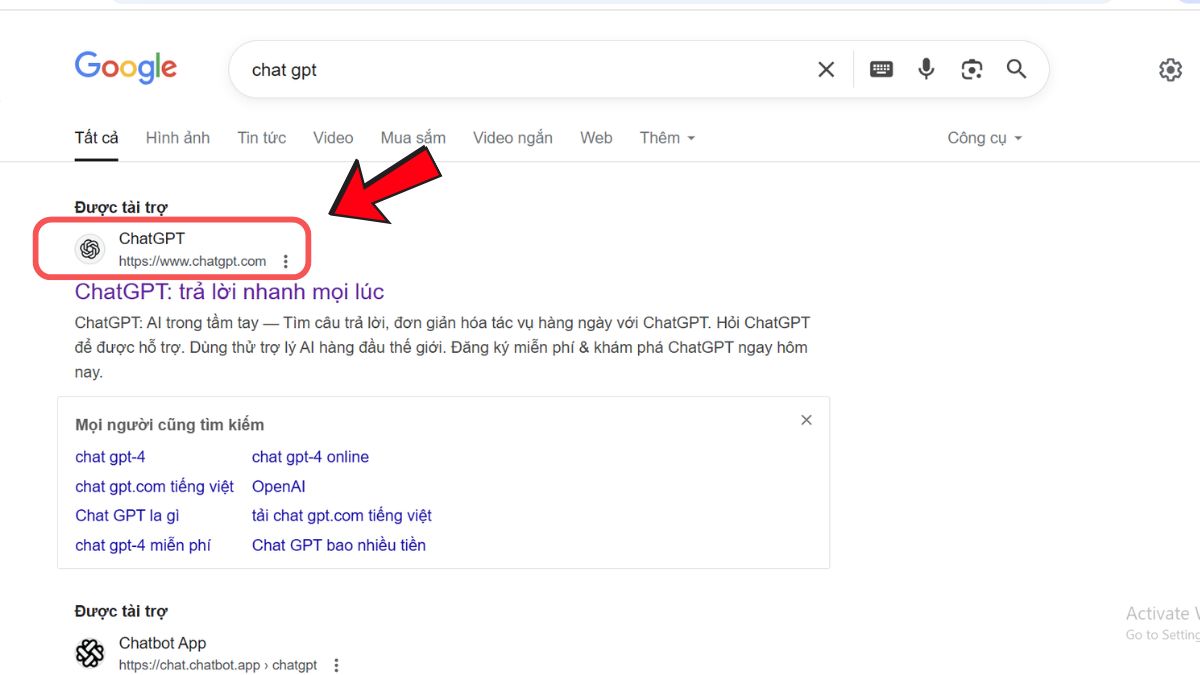Open the on-screen keyboard input tool

[x=881, y=69]
